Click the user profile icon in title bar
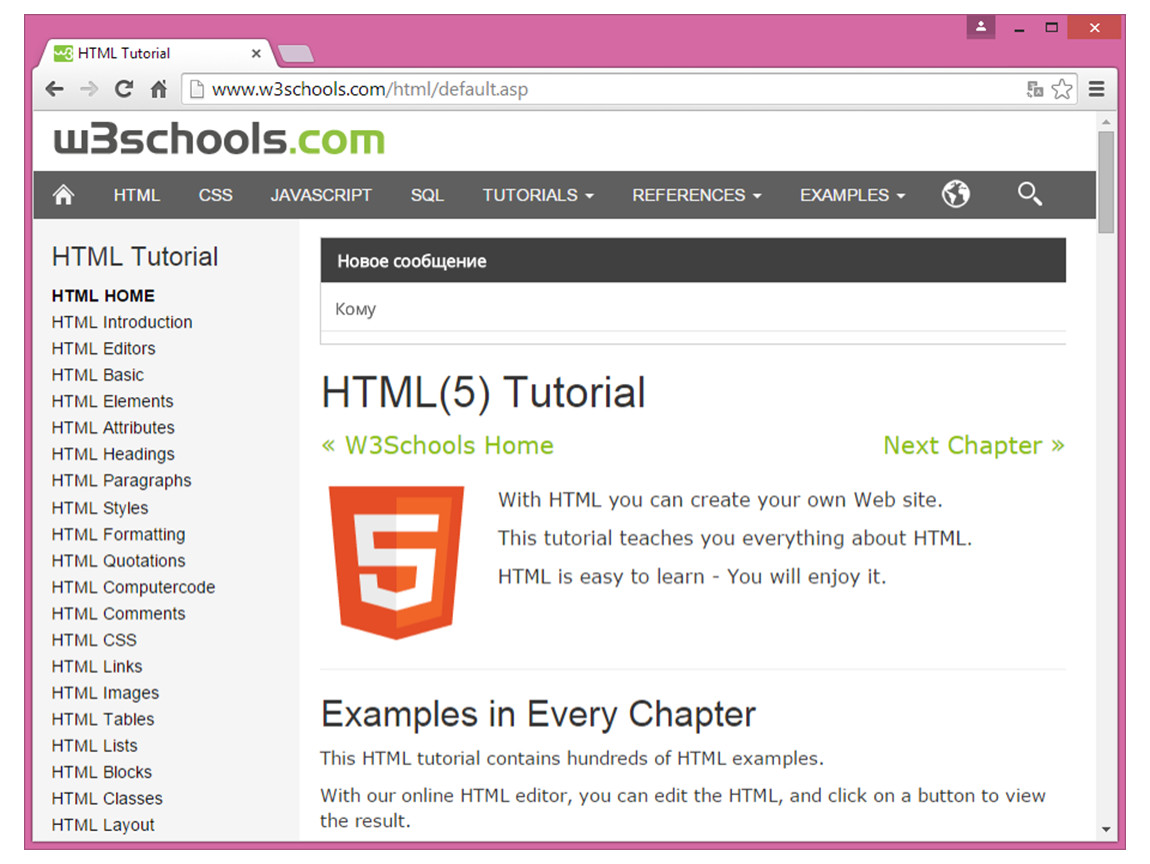1150x864 pixels. click(x=981, y=28)
